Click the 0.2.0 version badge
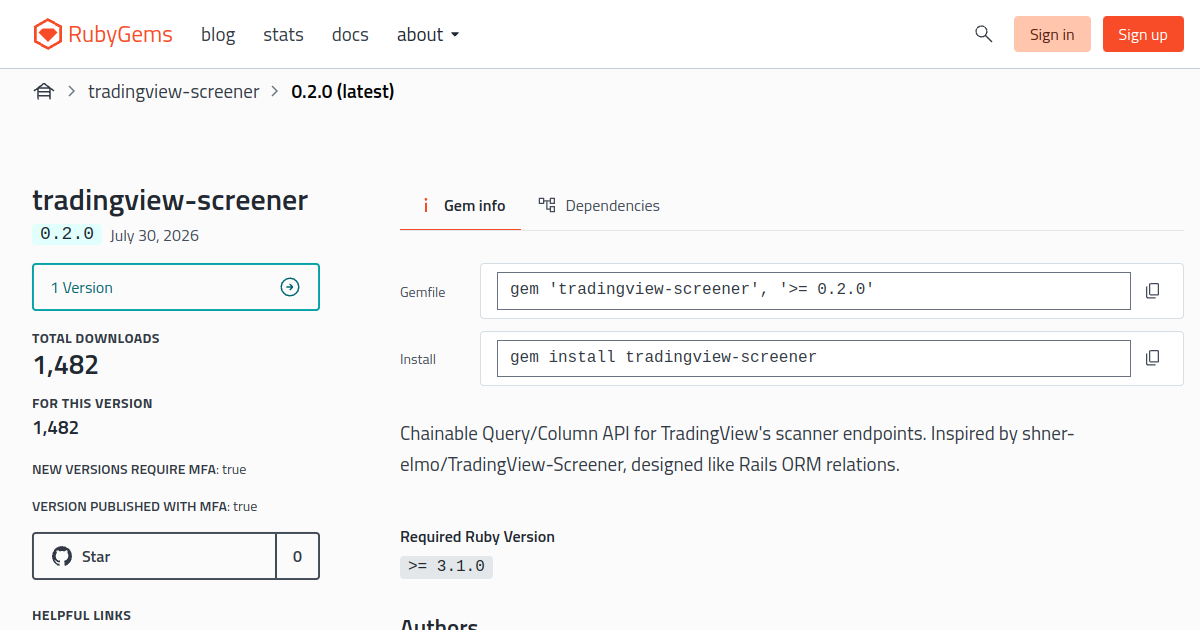The image size is (1200, 630). pyautogui.click(x=67, y=234)
